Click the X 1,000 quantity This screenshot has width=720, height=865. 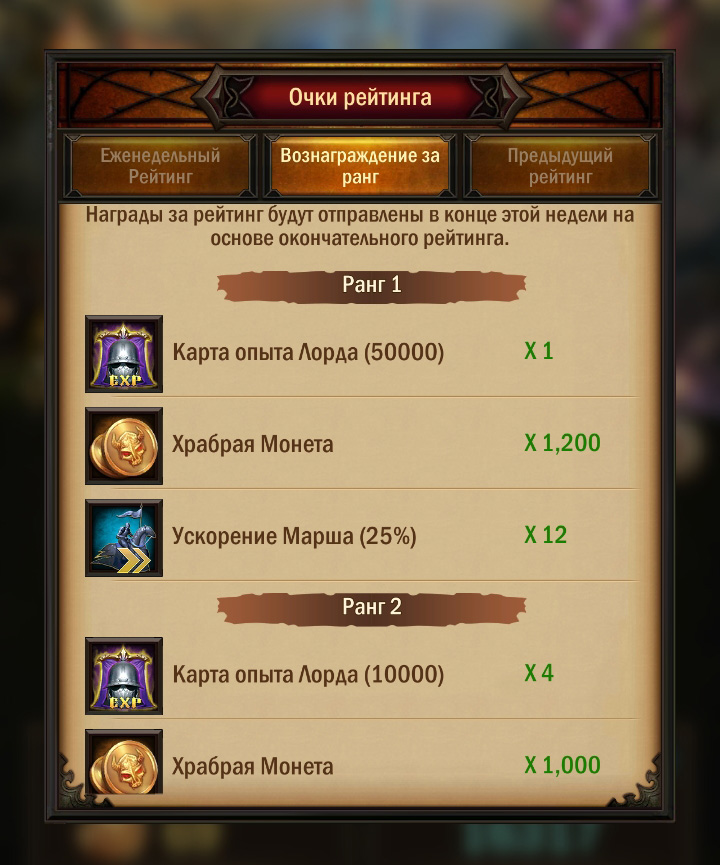pyautogui.click(x=562, y=765)
